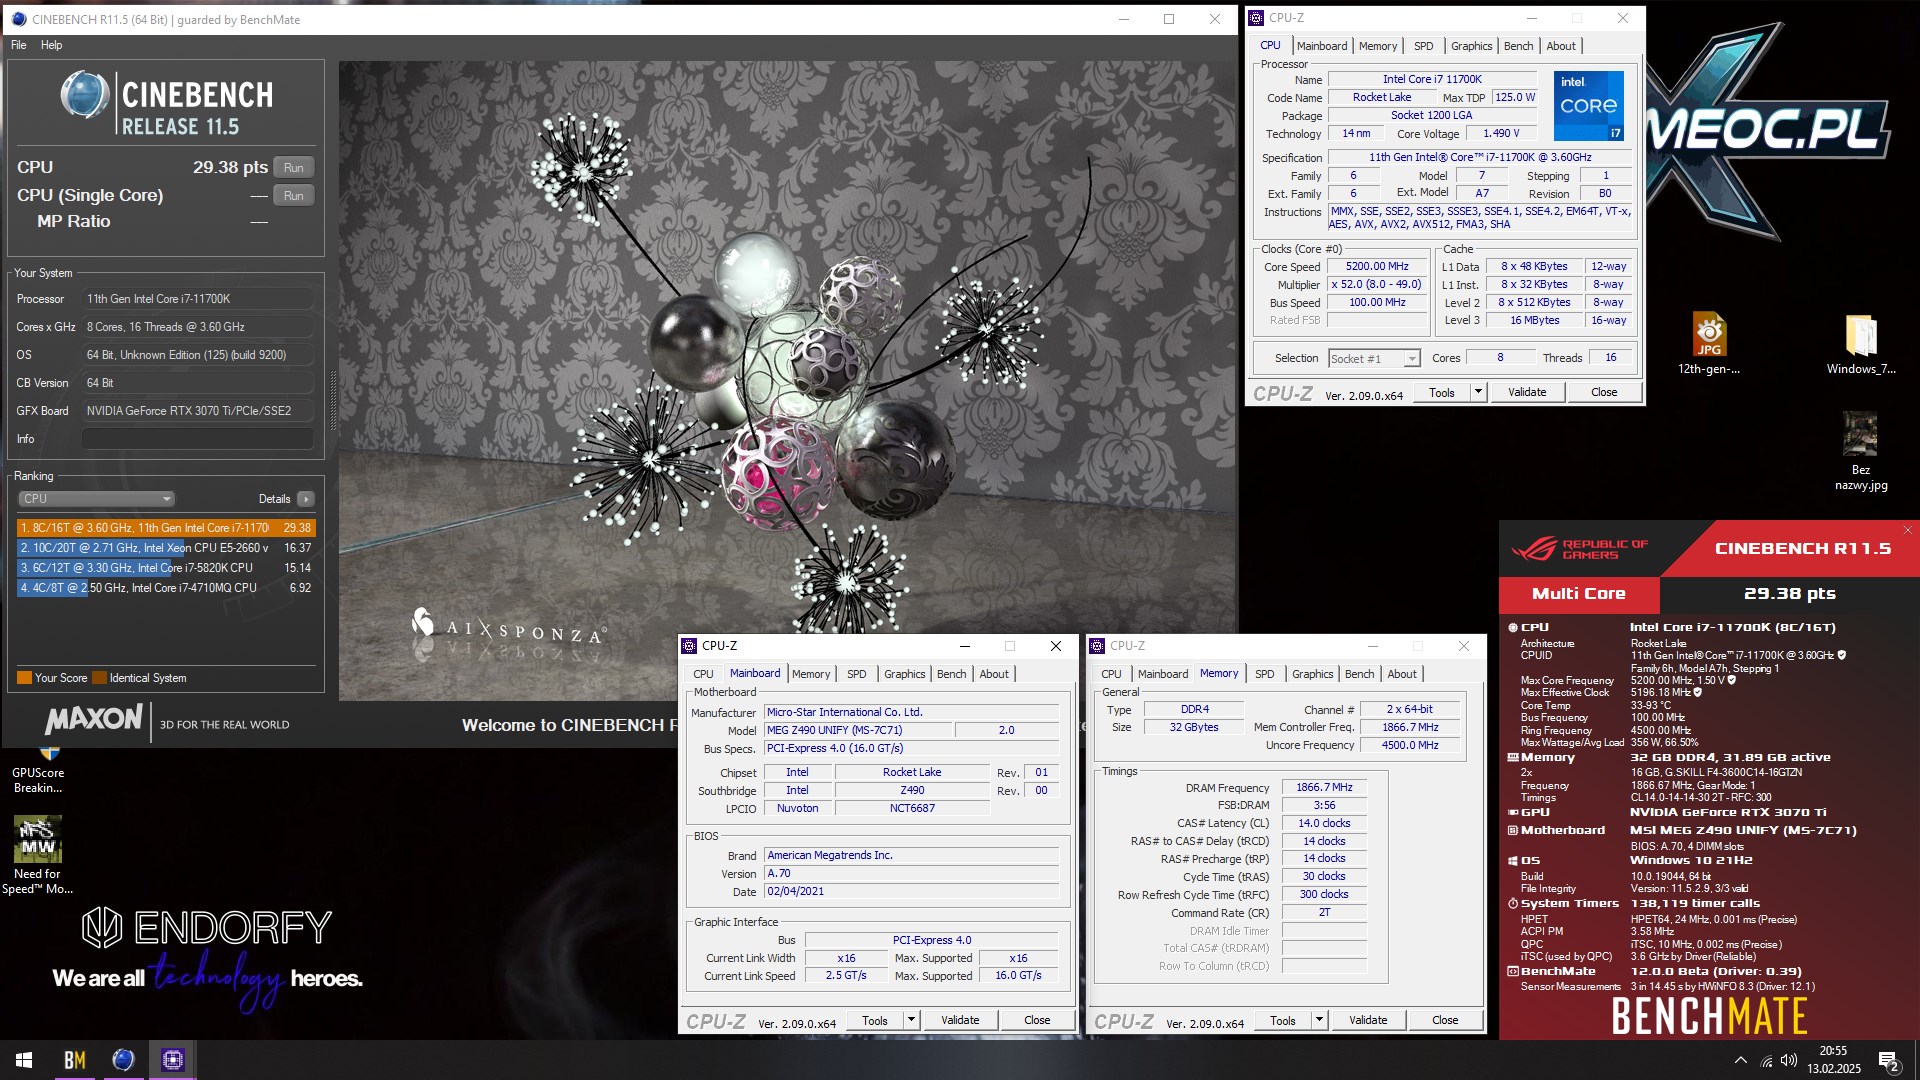Open Graphics tab in top CPU-Z window

point(1471,46)
